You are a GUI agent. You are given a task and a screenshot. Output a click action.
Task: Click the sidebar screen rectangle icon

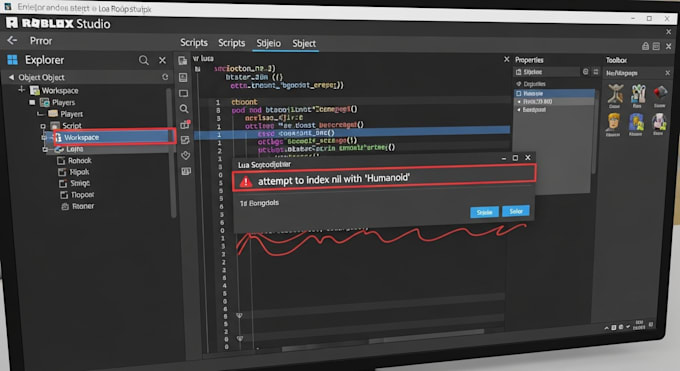point(183,93)
